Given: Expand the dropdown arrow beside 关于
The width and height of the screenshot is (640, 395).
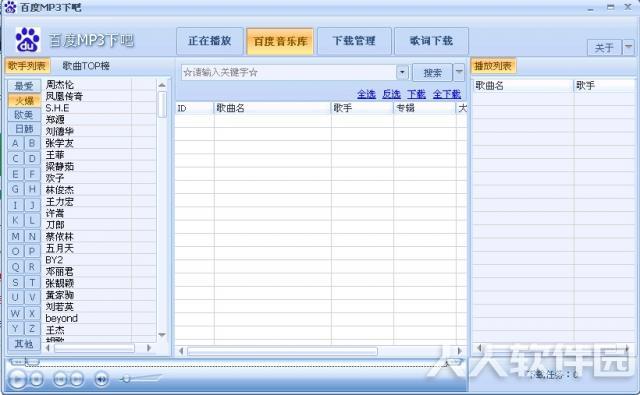Looking at the screenshot, I should 628,48.
